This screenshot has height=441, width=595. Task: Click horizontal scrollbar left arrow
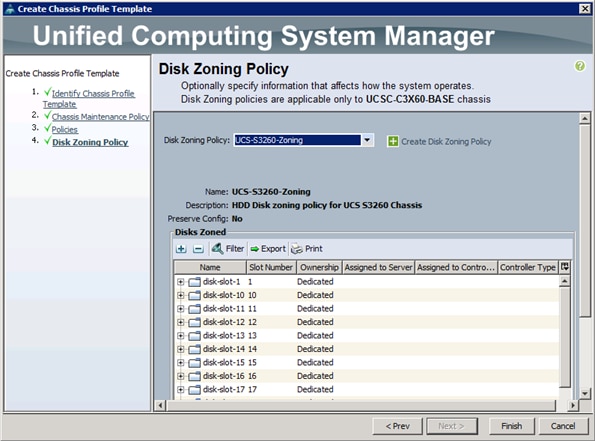point(161,405)
